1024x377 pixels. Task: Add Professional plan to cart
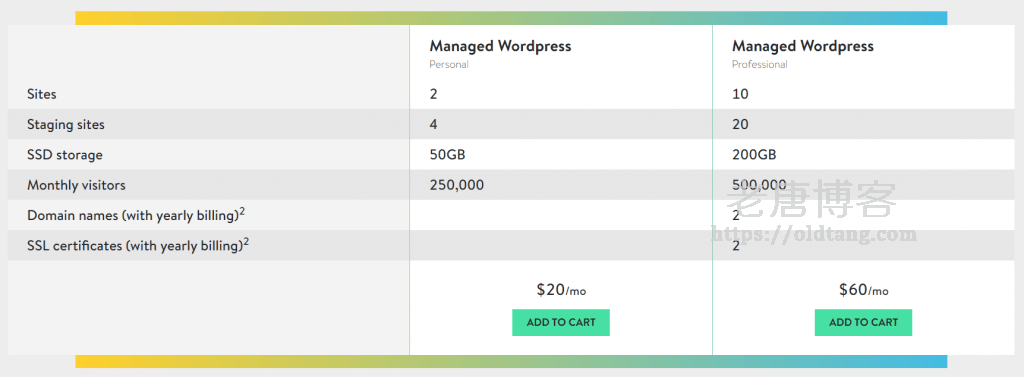863,322
